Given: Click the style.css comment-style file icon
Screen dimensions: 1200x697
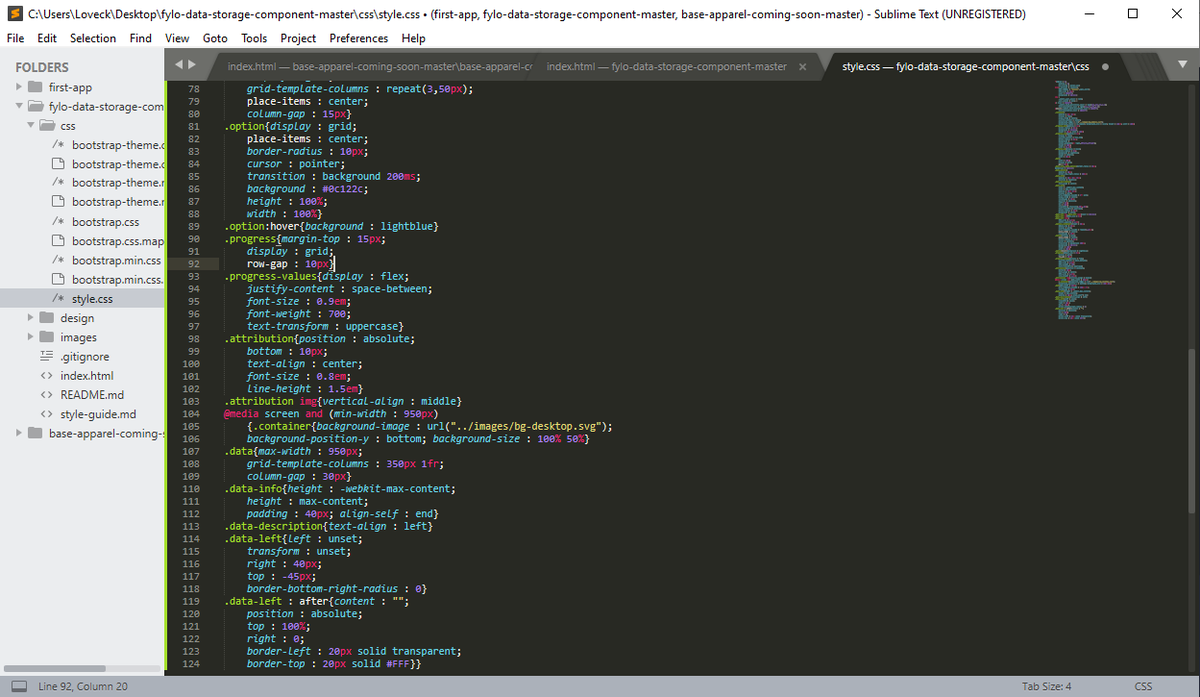Looking at the screenshot, I should (59, 299).
